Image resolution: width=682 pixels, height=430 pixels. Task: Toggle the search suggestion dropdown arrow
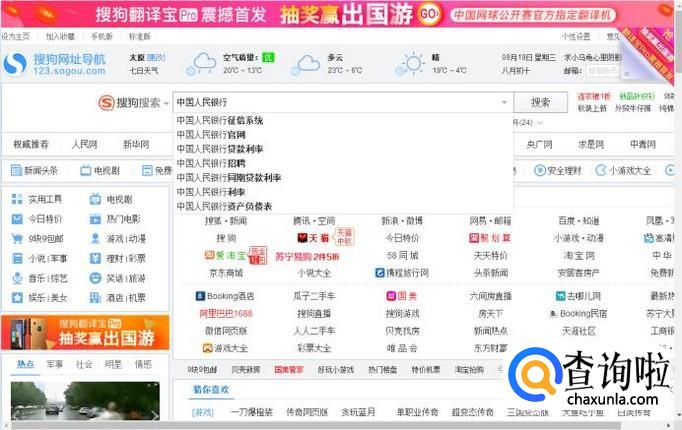point(504,103)
